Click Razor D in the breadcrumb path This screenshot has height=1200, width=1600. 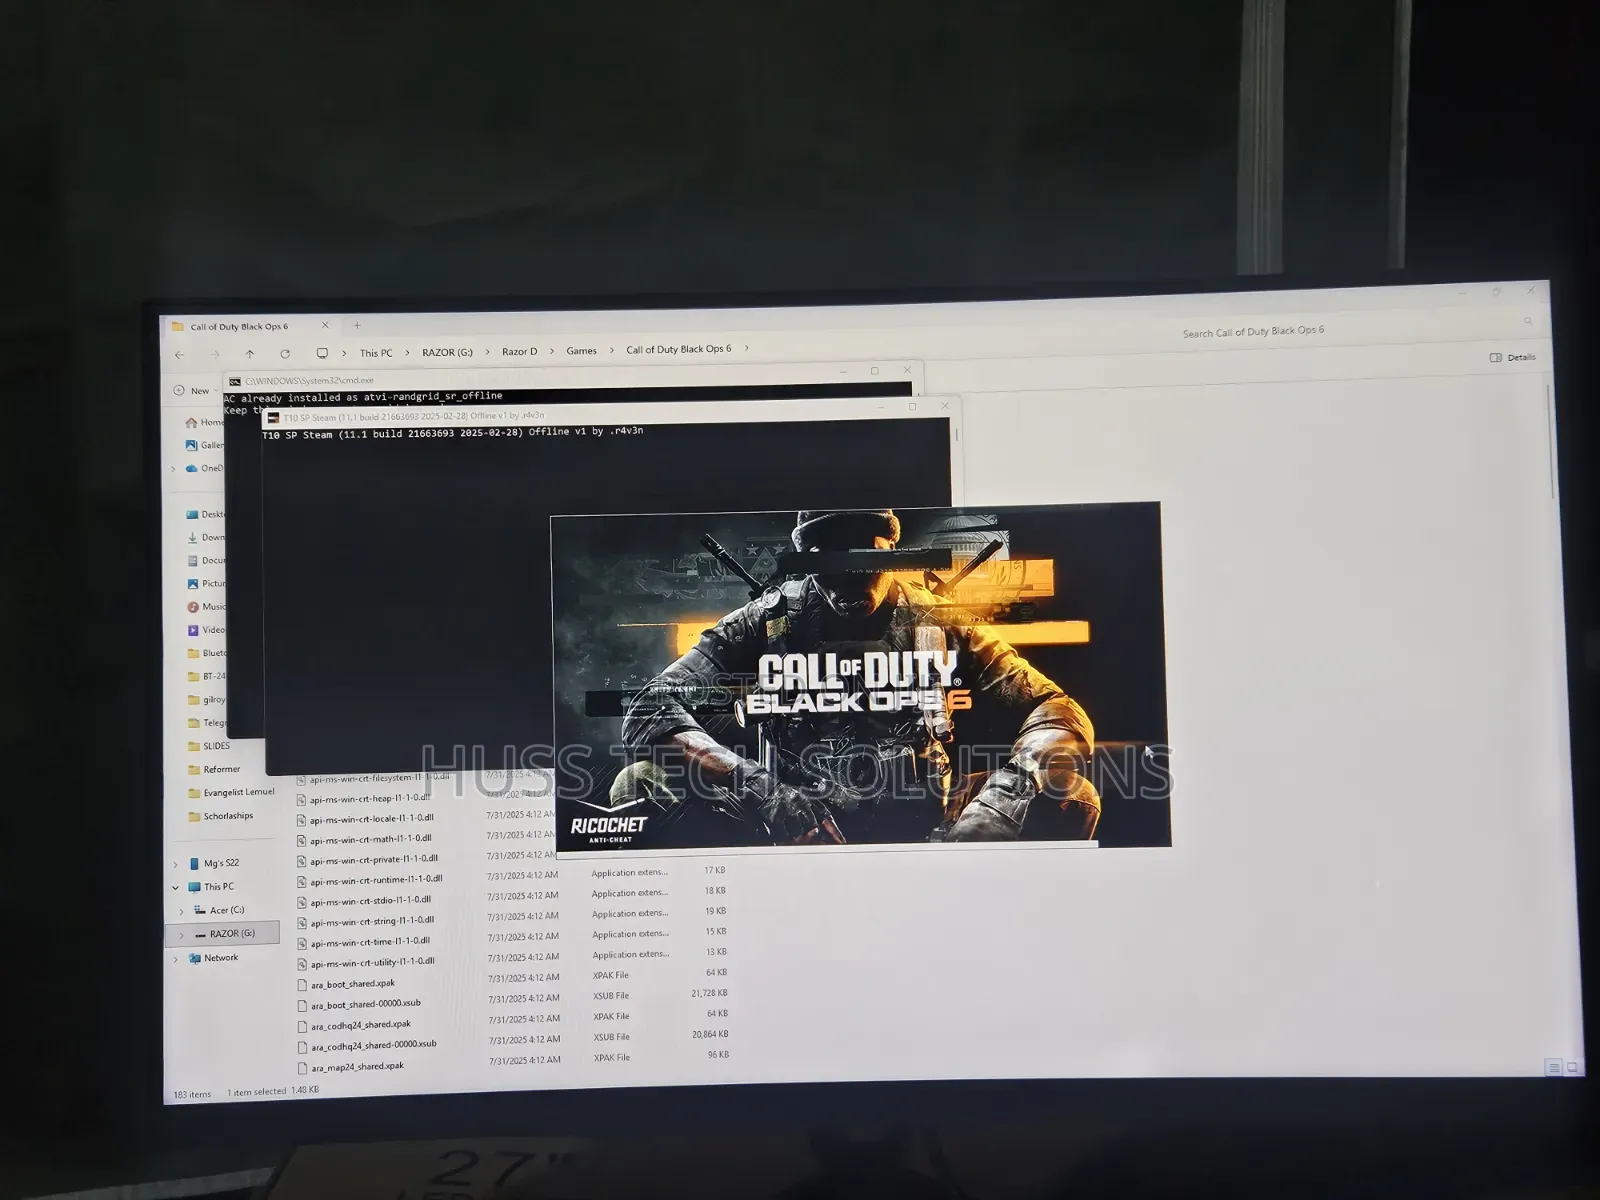pos(519,351)
